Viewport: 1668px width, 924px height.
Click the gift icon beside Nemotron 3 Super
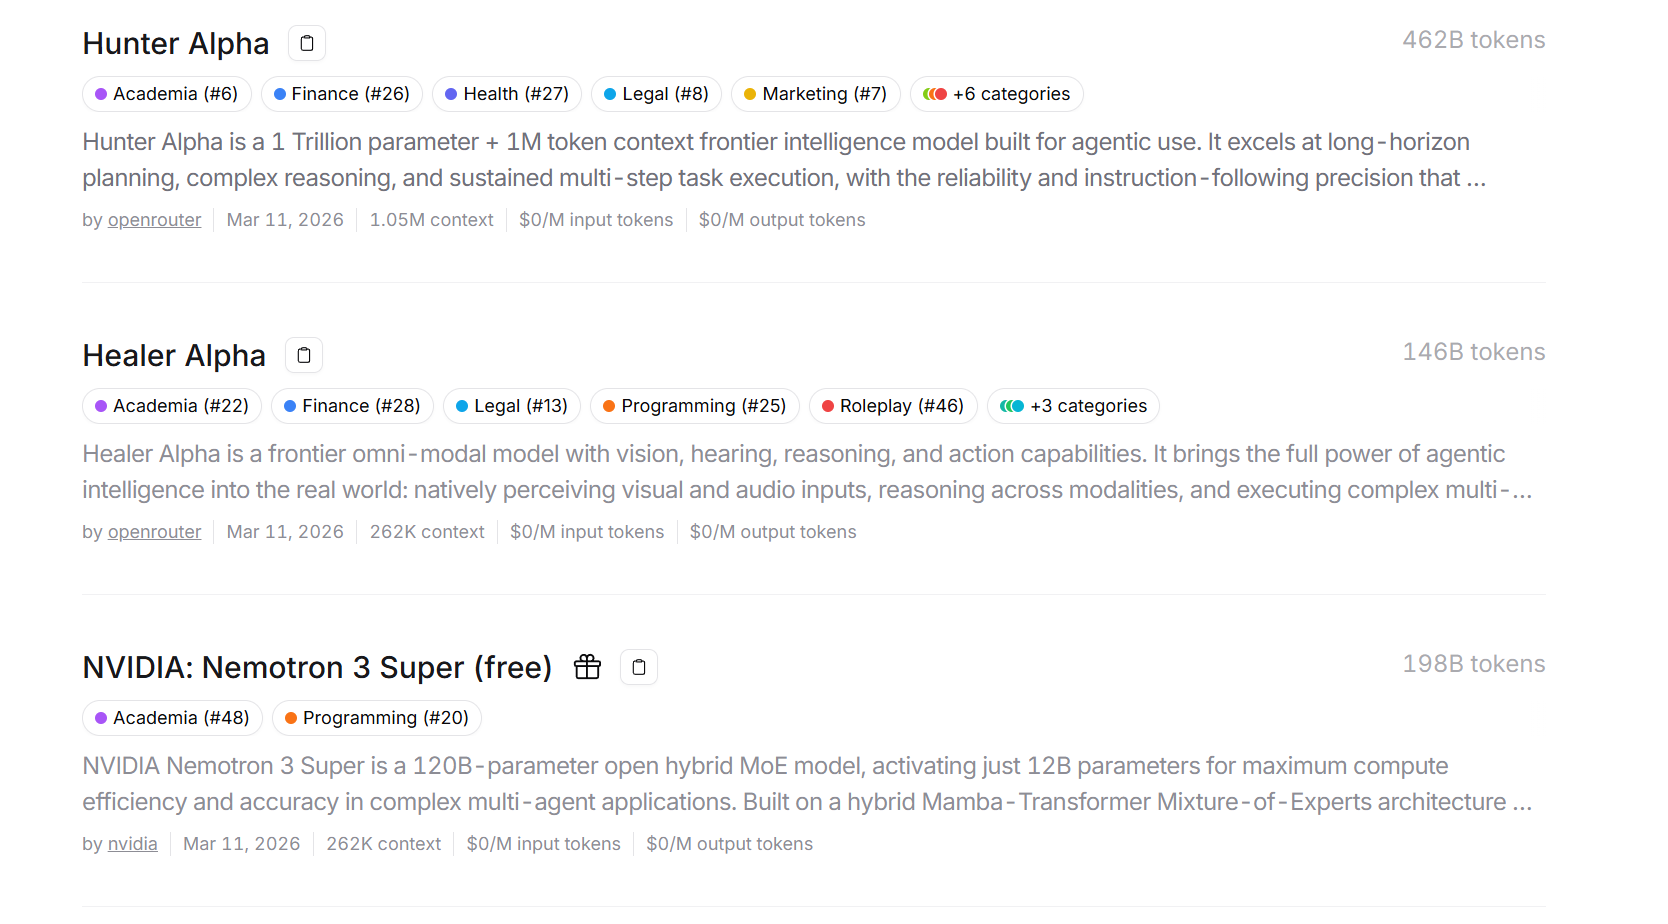click(587, 667)
